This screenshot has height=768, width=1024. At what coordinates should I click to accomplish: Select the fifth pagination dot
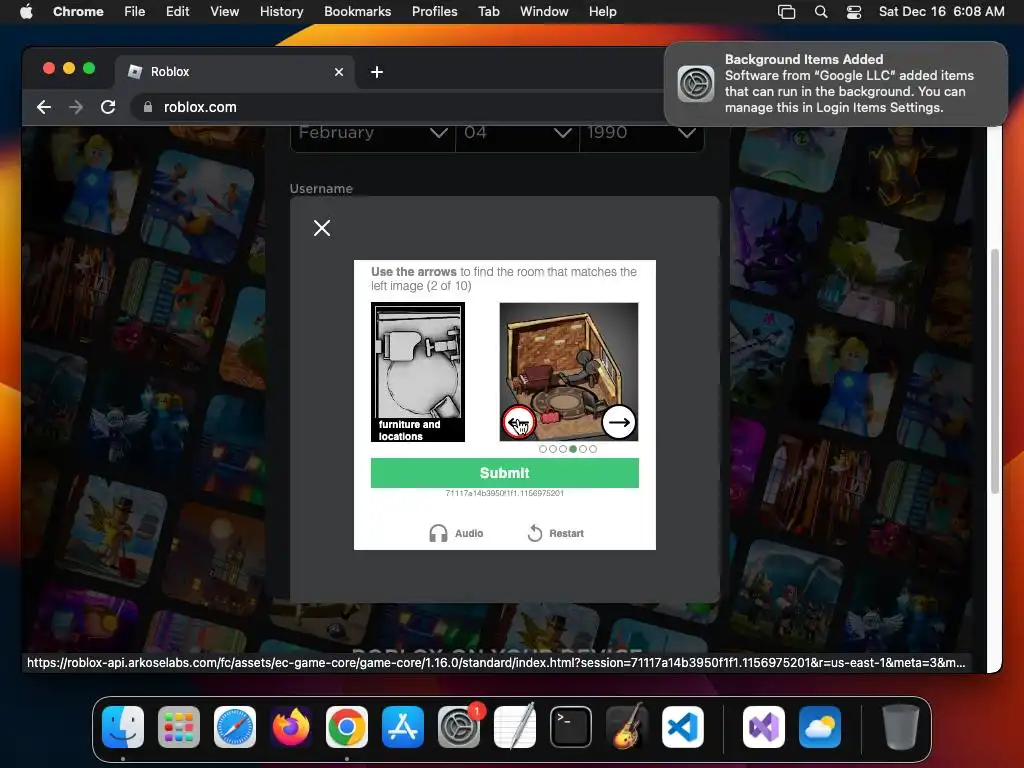point(583,449)
